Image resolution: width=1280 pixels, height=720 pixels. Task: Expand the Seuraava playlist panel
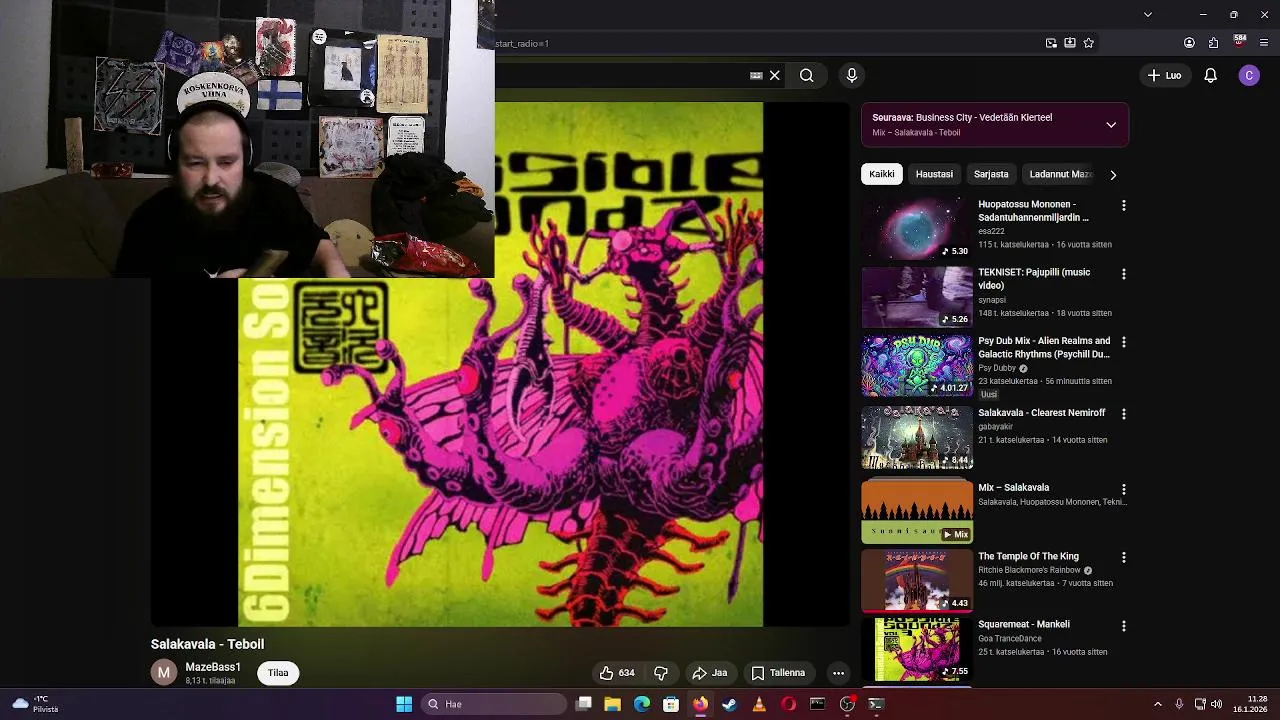click(1111, 125)
